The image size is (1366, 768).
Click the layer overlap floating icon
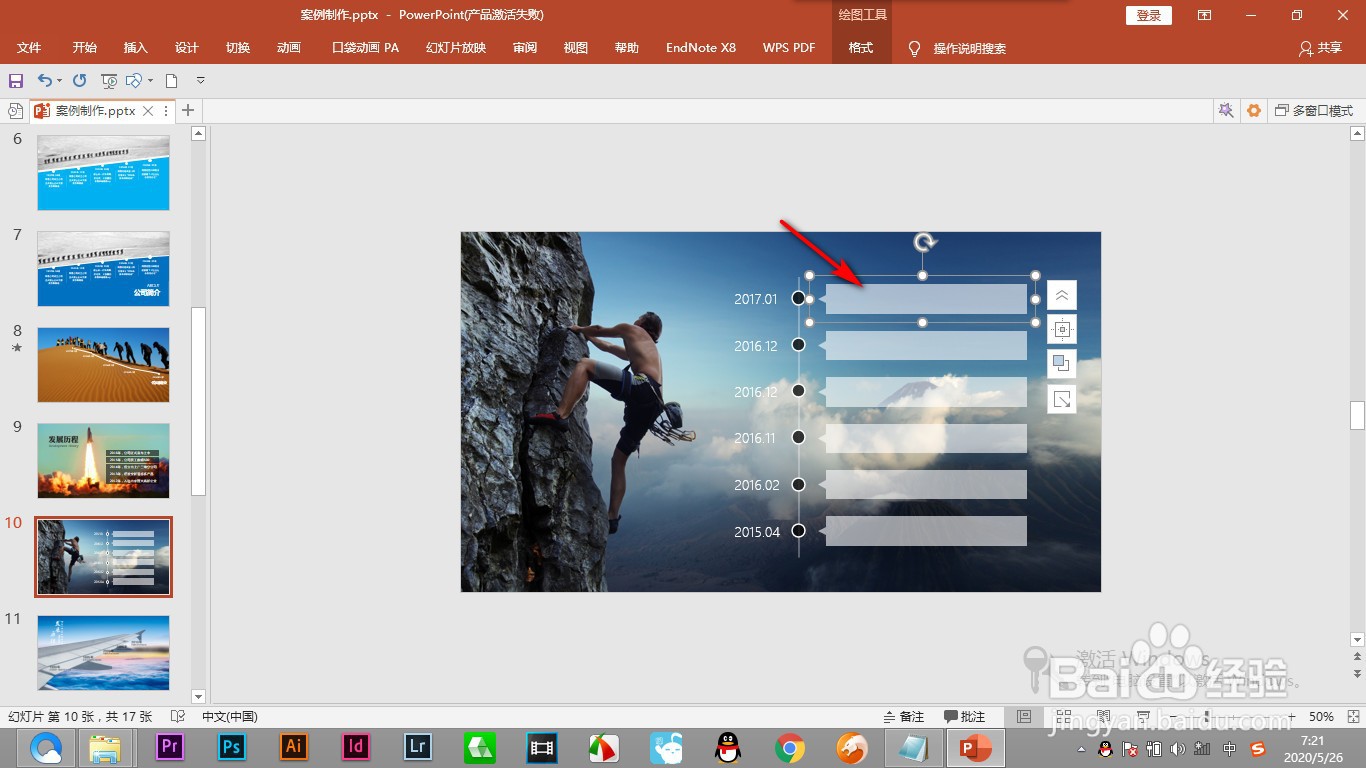pyautogui.click(x=1062, y=364)
